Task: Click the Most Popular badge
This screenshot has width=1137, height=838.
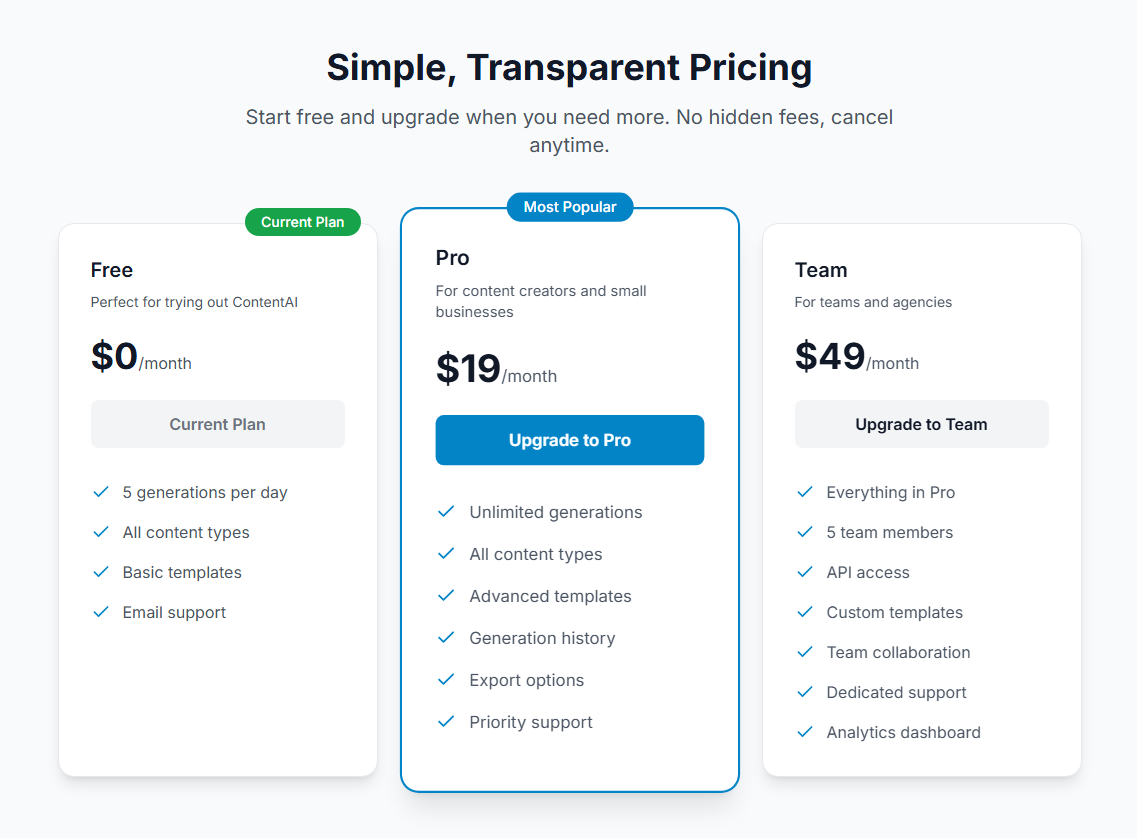Action: pyautogui.click(x=569, y=207)
